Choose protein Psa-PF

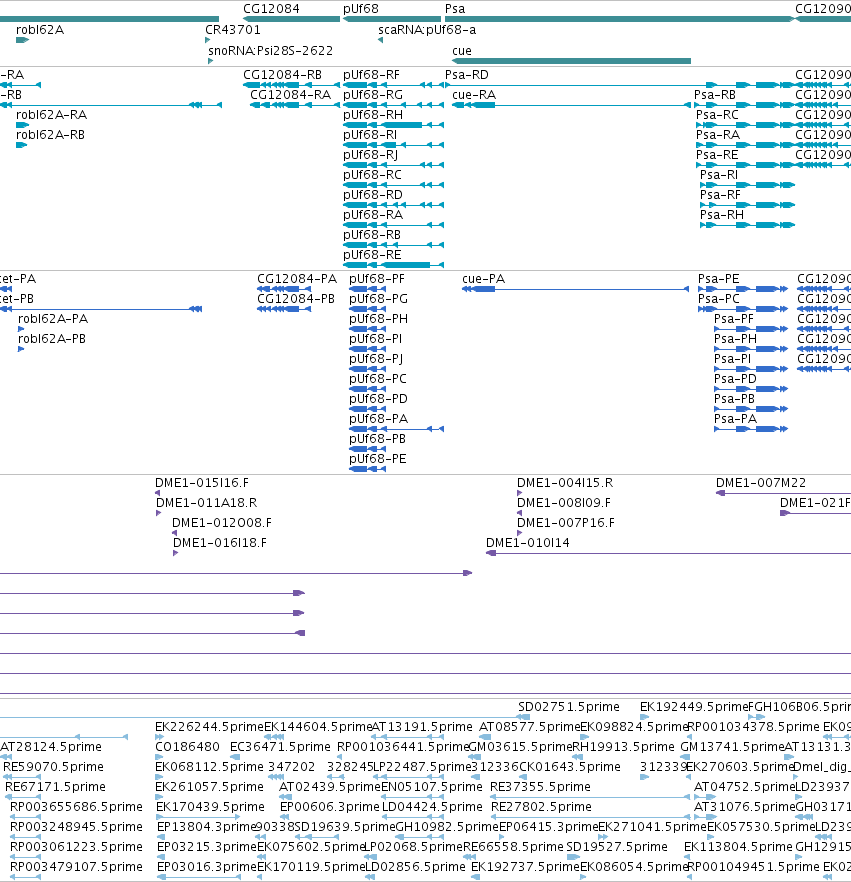[734, 319]
